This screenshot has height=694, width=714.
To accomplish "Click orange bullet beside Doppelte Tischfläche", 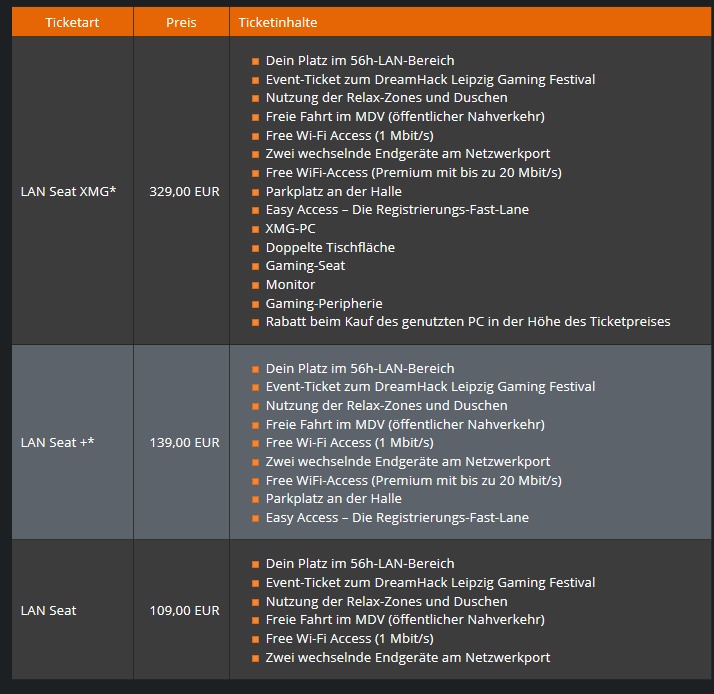I will (256, 248).
